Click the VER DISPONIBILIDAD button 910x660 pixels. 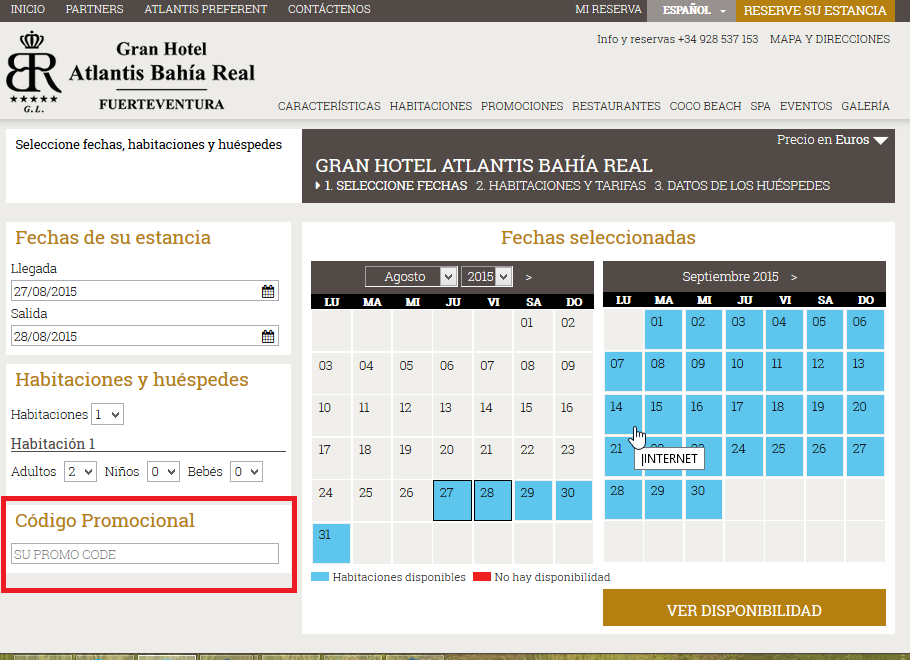click(744, 607)
